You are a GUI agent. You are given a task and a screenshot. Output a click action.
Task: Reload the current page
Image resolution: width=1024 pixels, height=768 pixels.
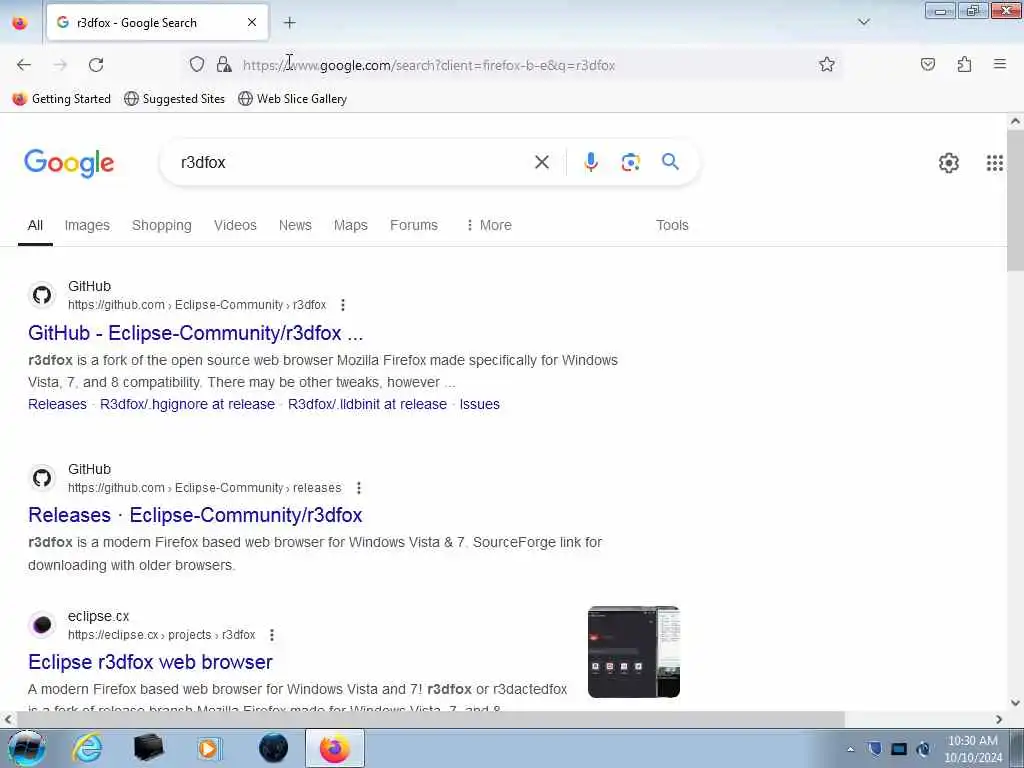point(96,65)
